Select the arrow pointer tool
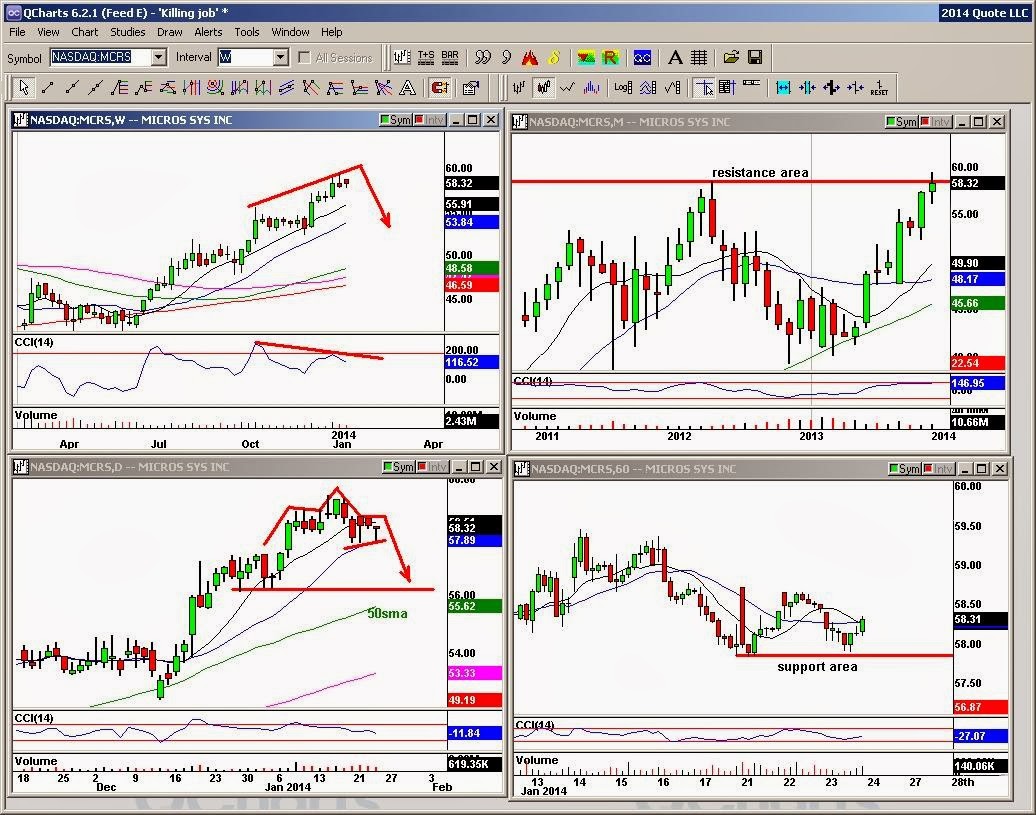Image resolution: width=1036 pixels, height=815 pixels. pos(24,87)
